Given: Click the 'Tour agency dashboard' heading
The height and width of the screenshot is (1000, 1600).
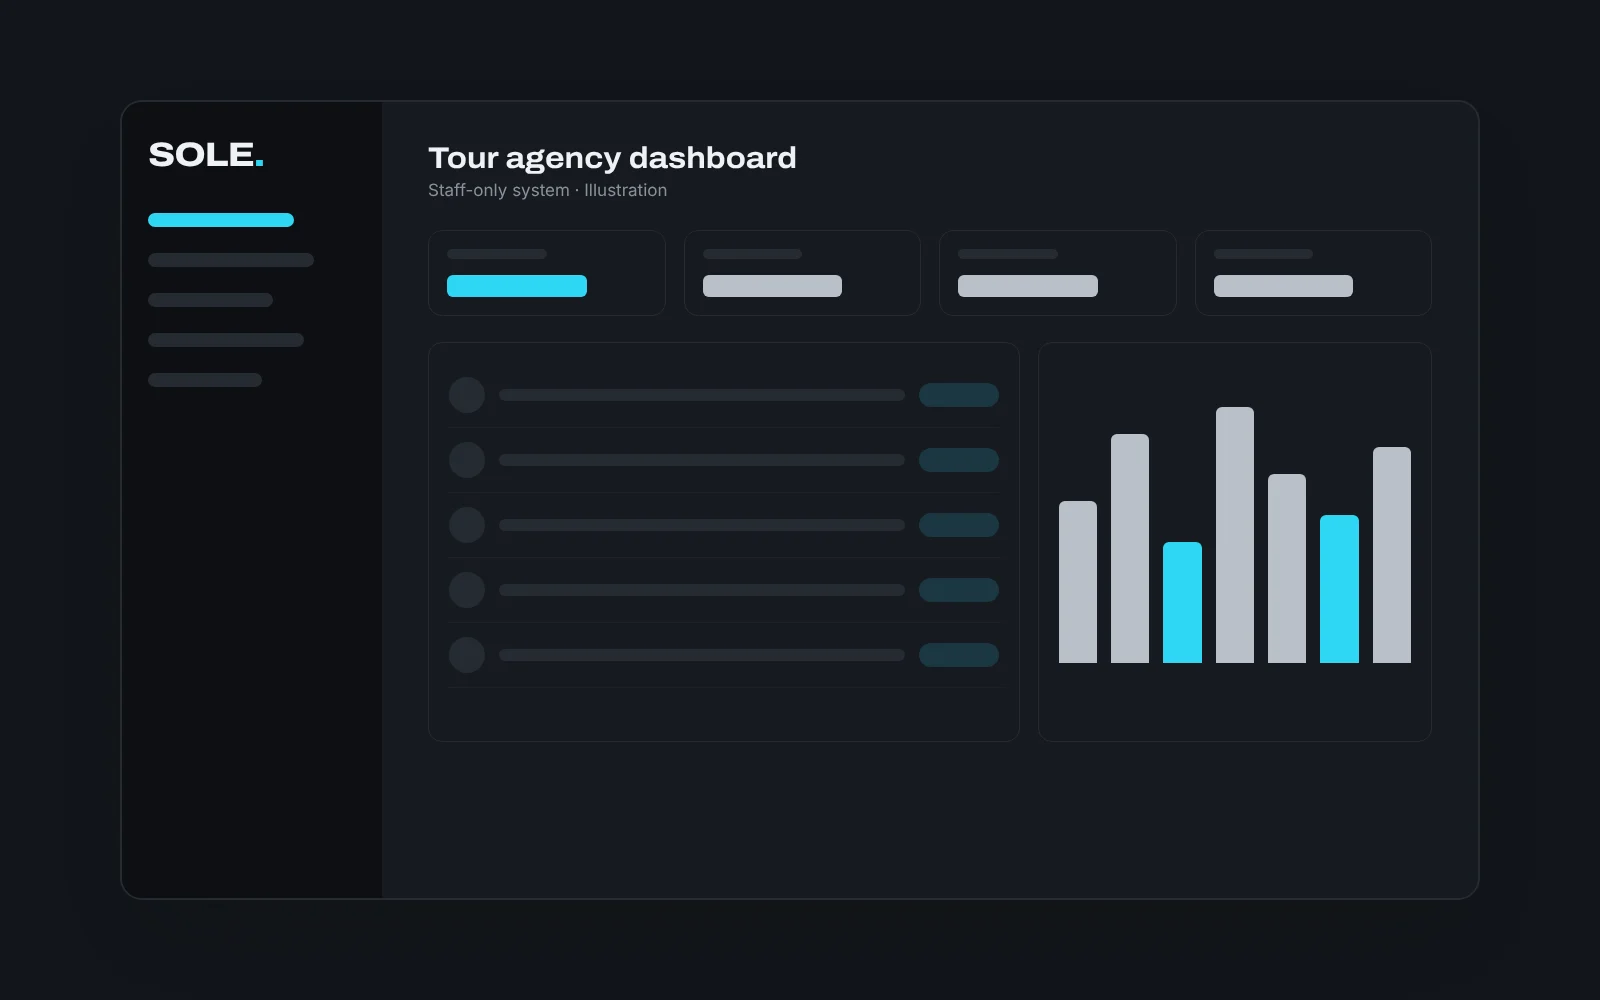Looking at the screenshot, I should click(x=612, y=158).
